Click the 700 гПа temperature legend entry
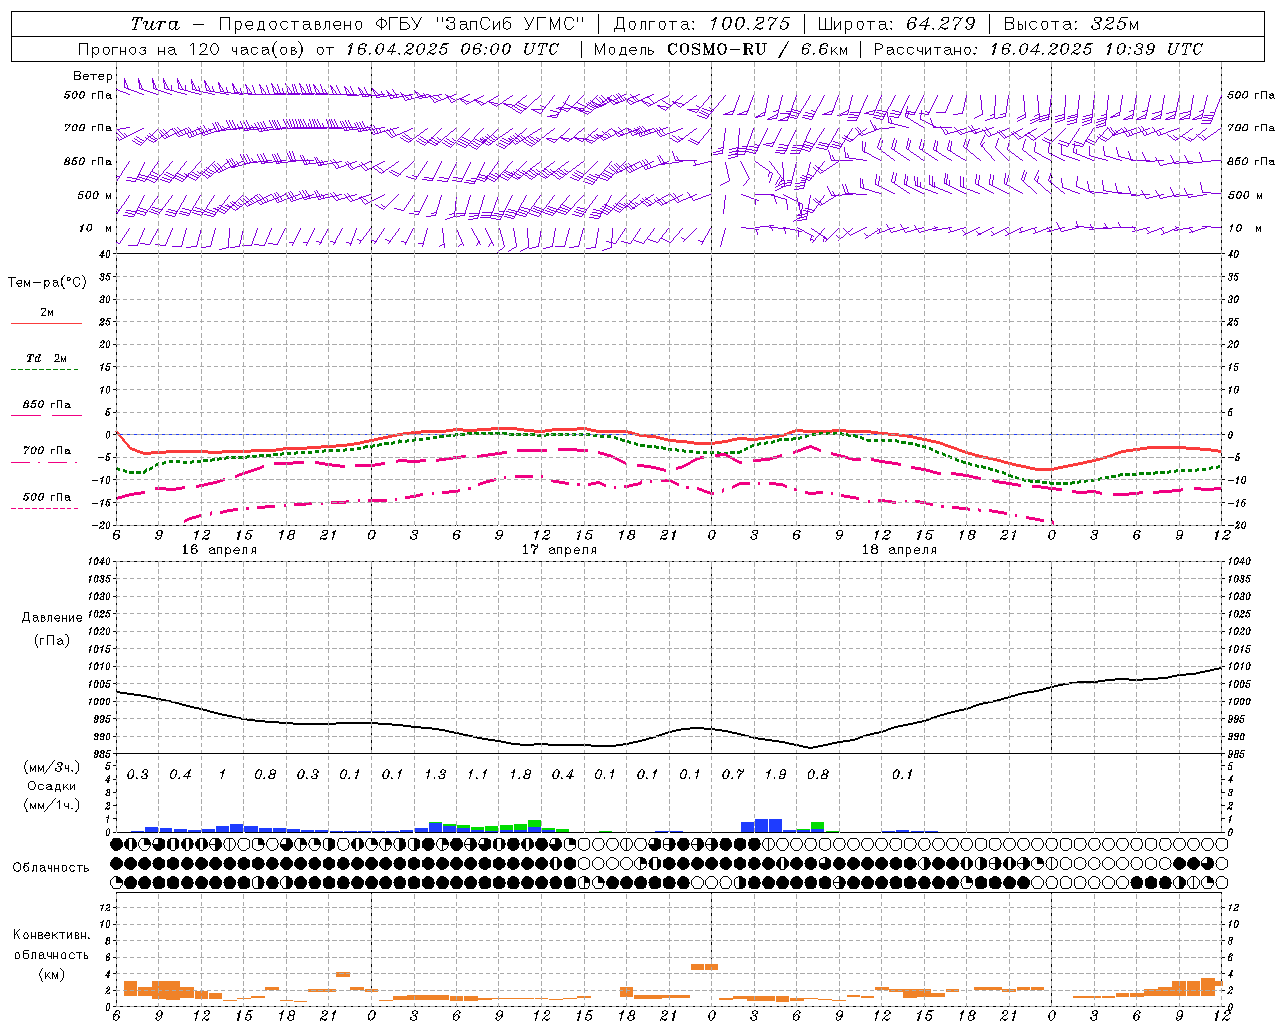Screen dimensions: 1280x1024 click(46, 450)
